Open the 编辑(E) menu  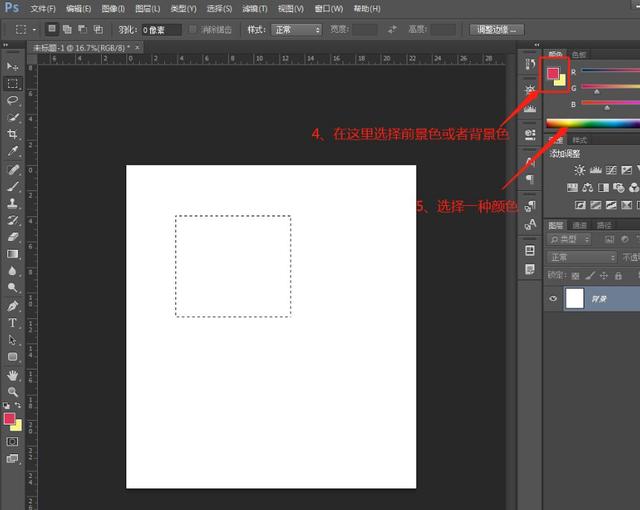[78, 9]
